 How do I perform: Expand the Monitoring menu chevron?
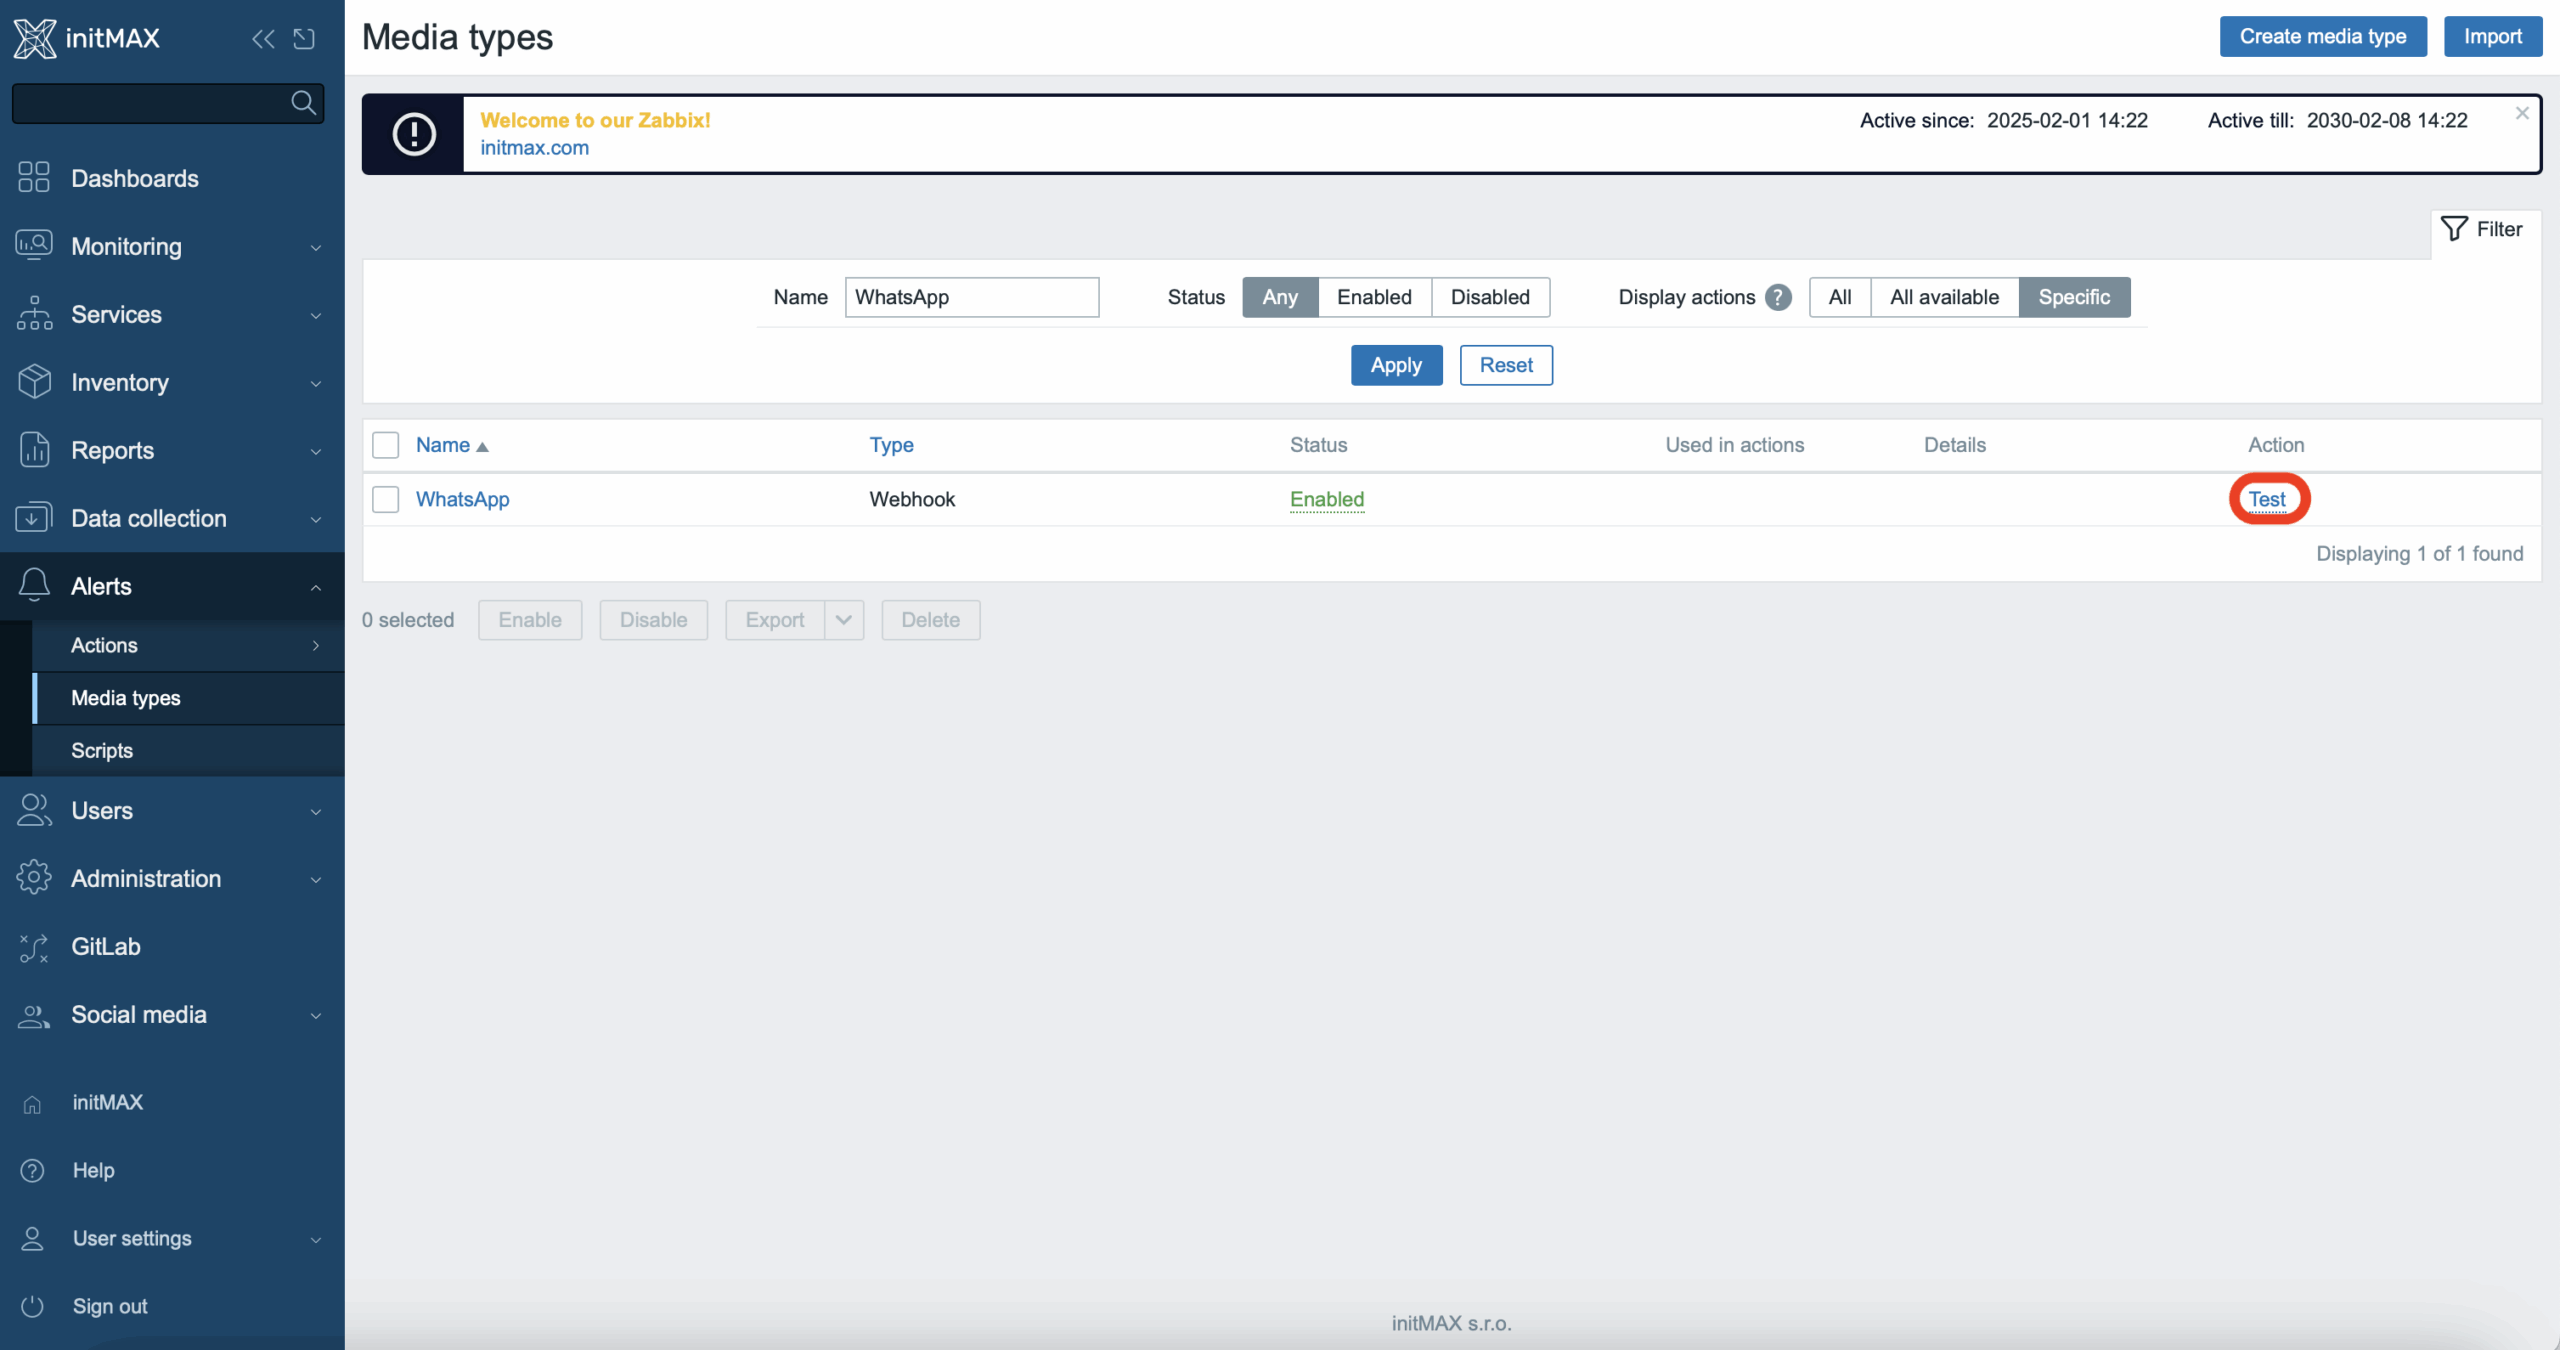(316, 248)
